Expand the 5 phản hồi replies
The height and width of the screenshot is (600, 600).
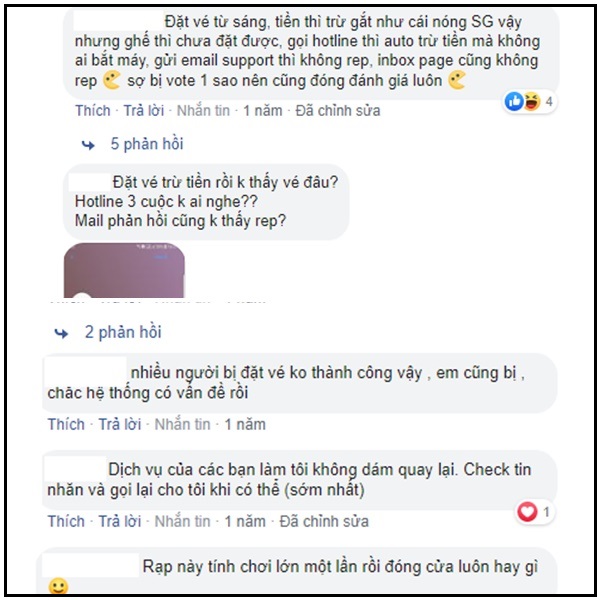(147, 144)
